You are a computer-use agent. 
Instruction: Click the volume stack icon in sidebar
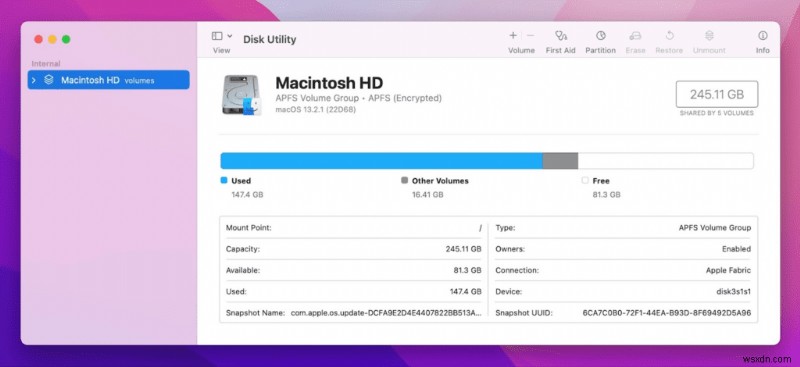(48, 80)
